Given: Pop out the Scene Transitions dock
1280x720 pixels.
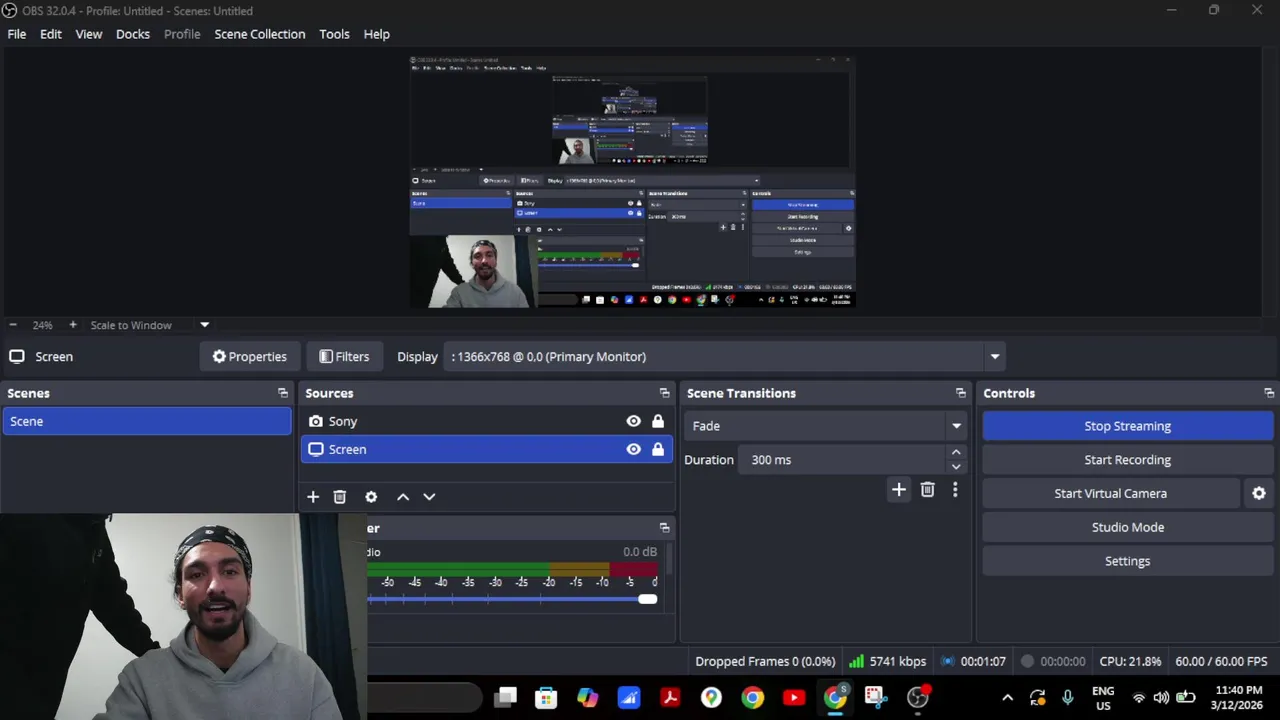Looking at the screenshot, I should click(x=961, y=393).
